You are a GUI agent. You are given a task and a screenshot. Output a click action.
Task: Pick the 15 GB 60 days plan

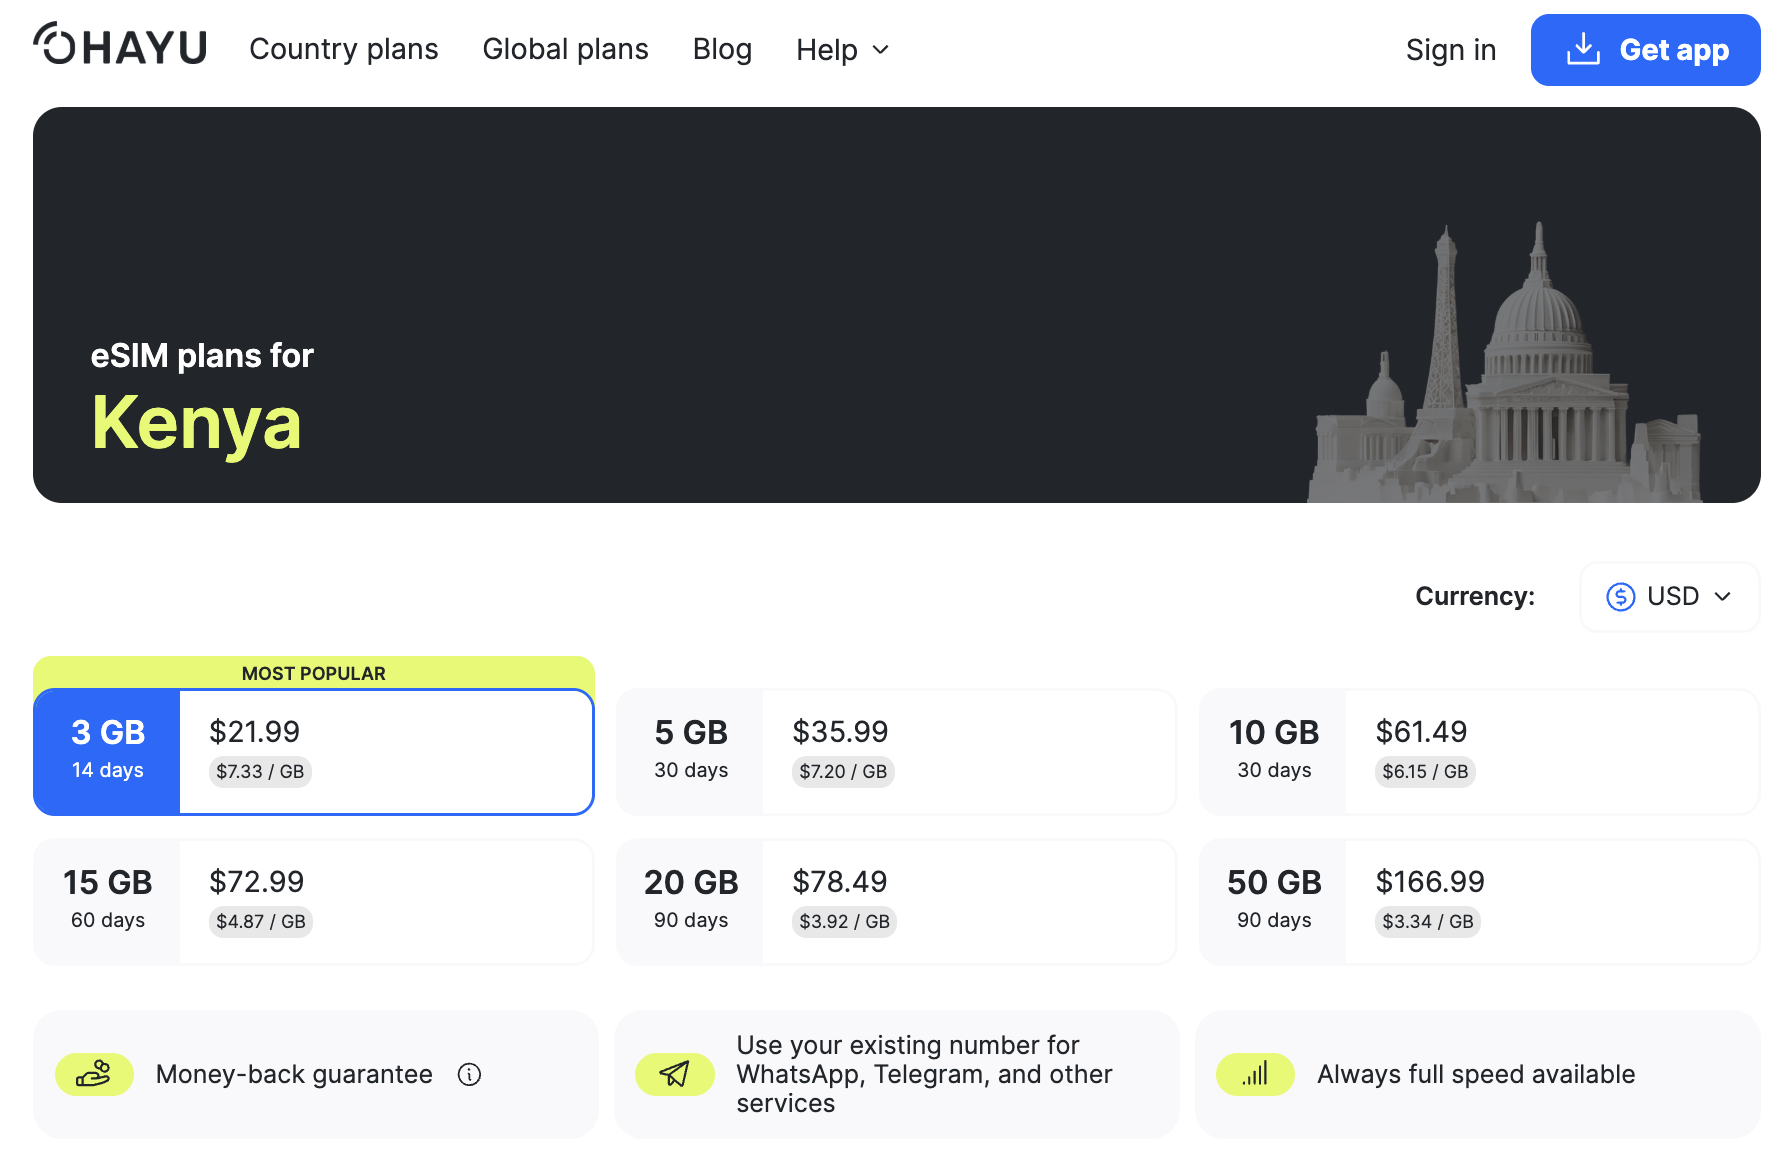click(314, 901)
